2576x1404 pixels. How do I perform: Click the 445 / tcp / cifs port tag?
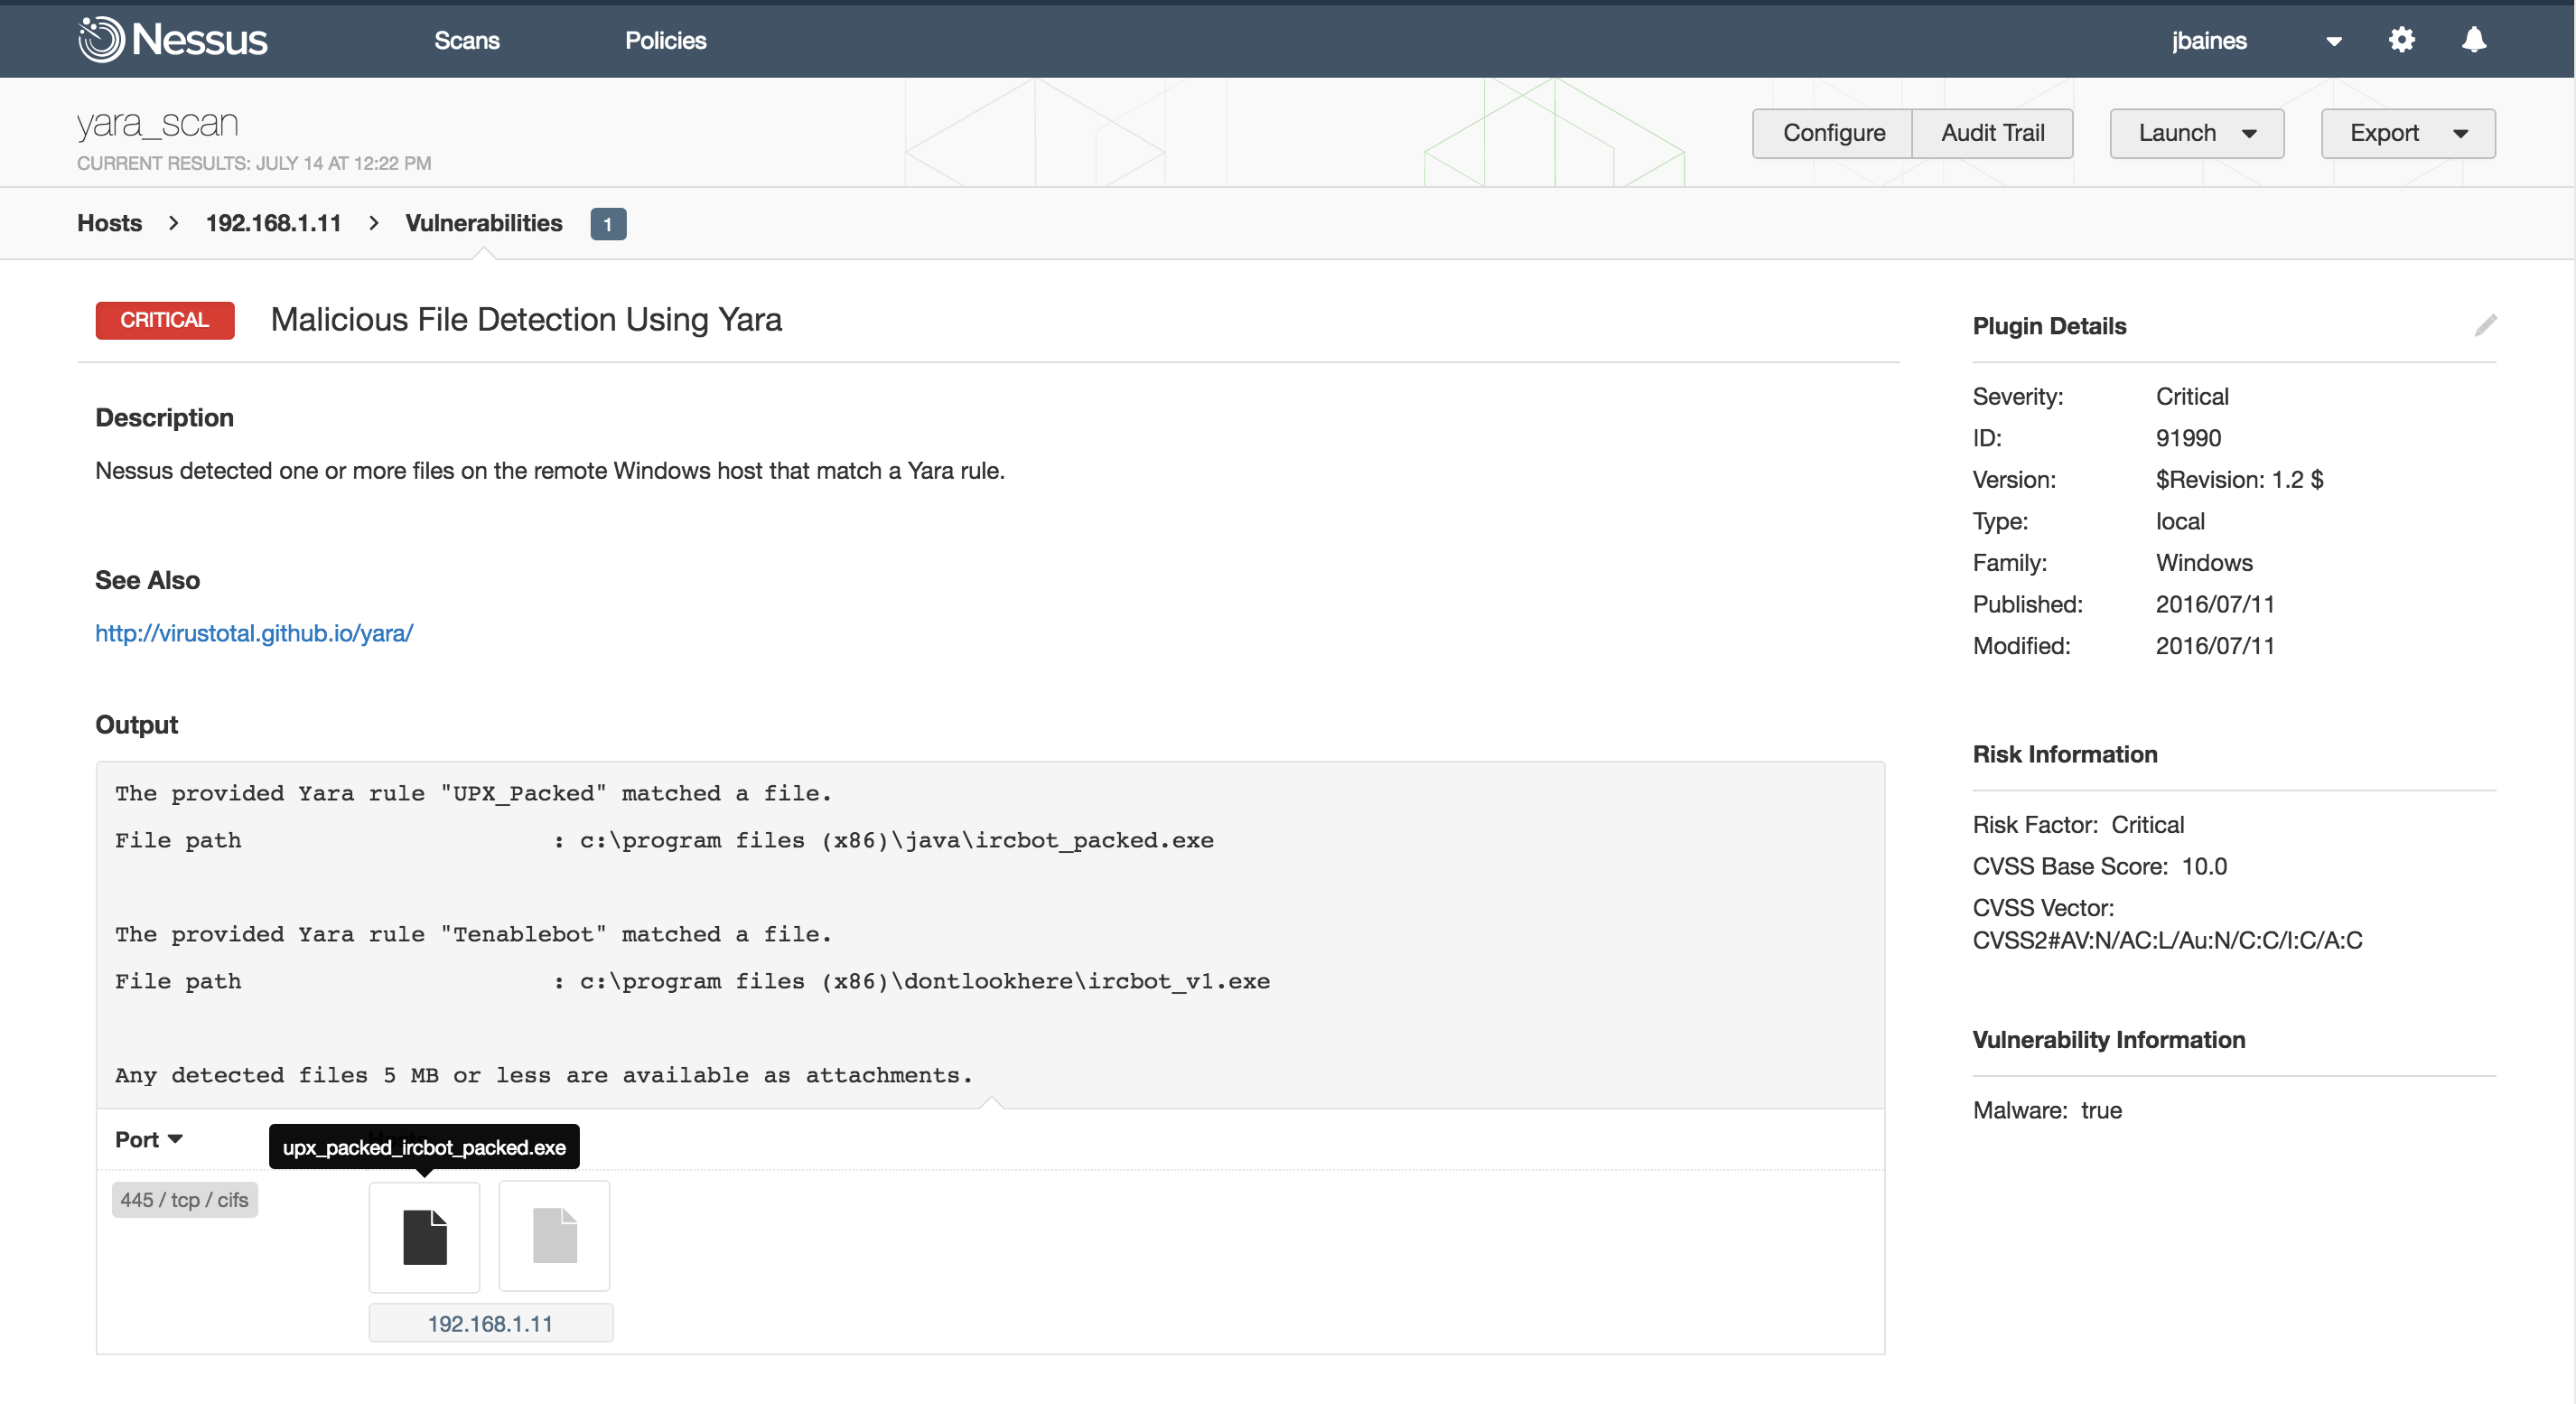184,1199
